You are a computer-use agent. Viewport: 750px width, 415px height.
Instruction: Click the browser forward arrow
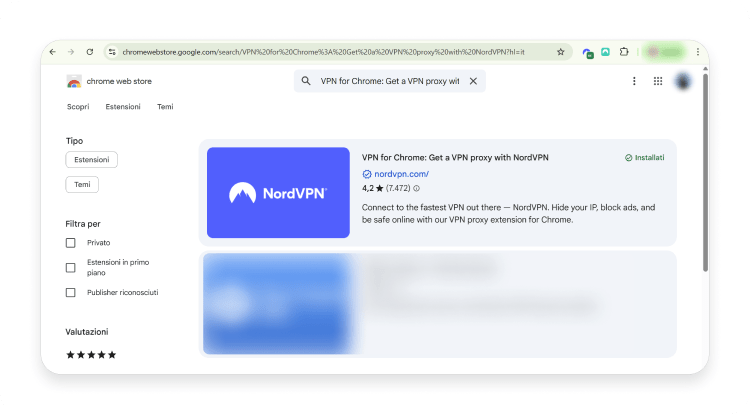point(71,52)
